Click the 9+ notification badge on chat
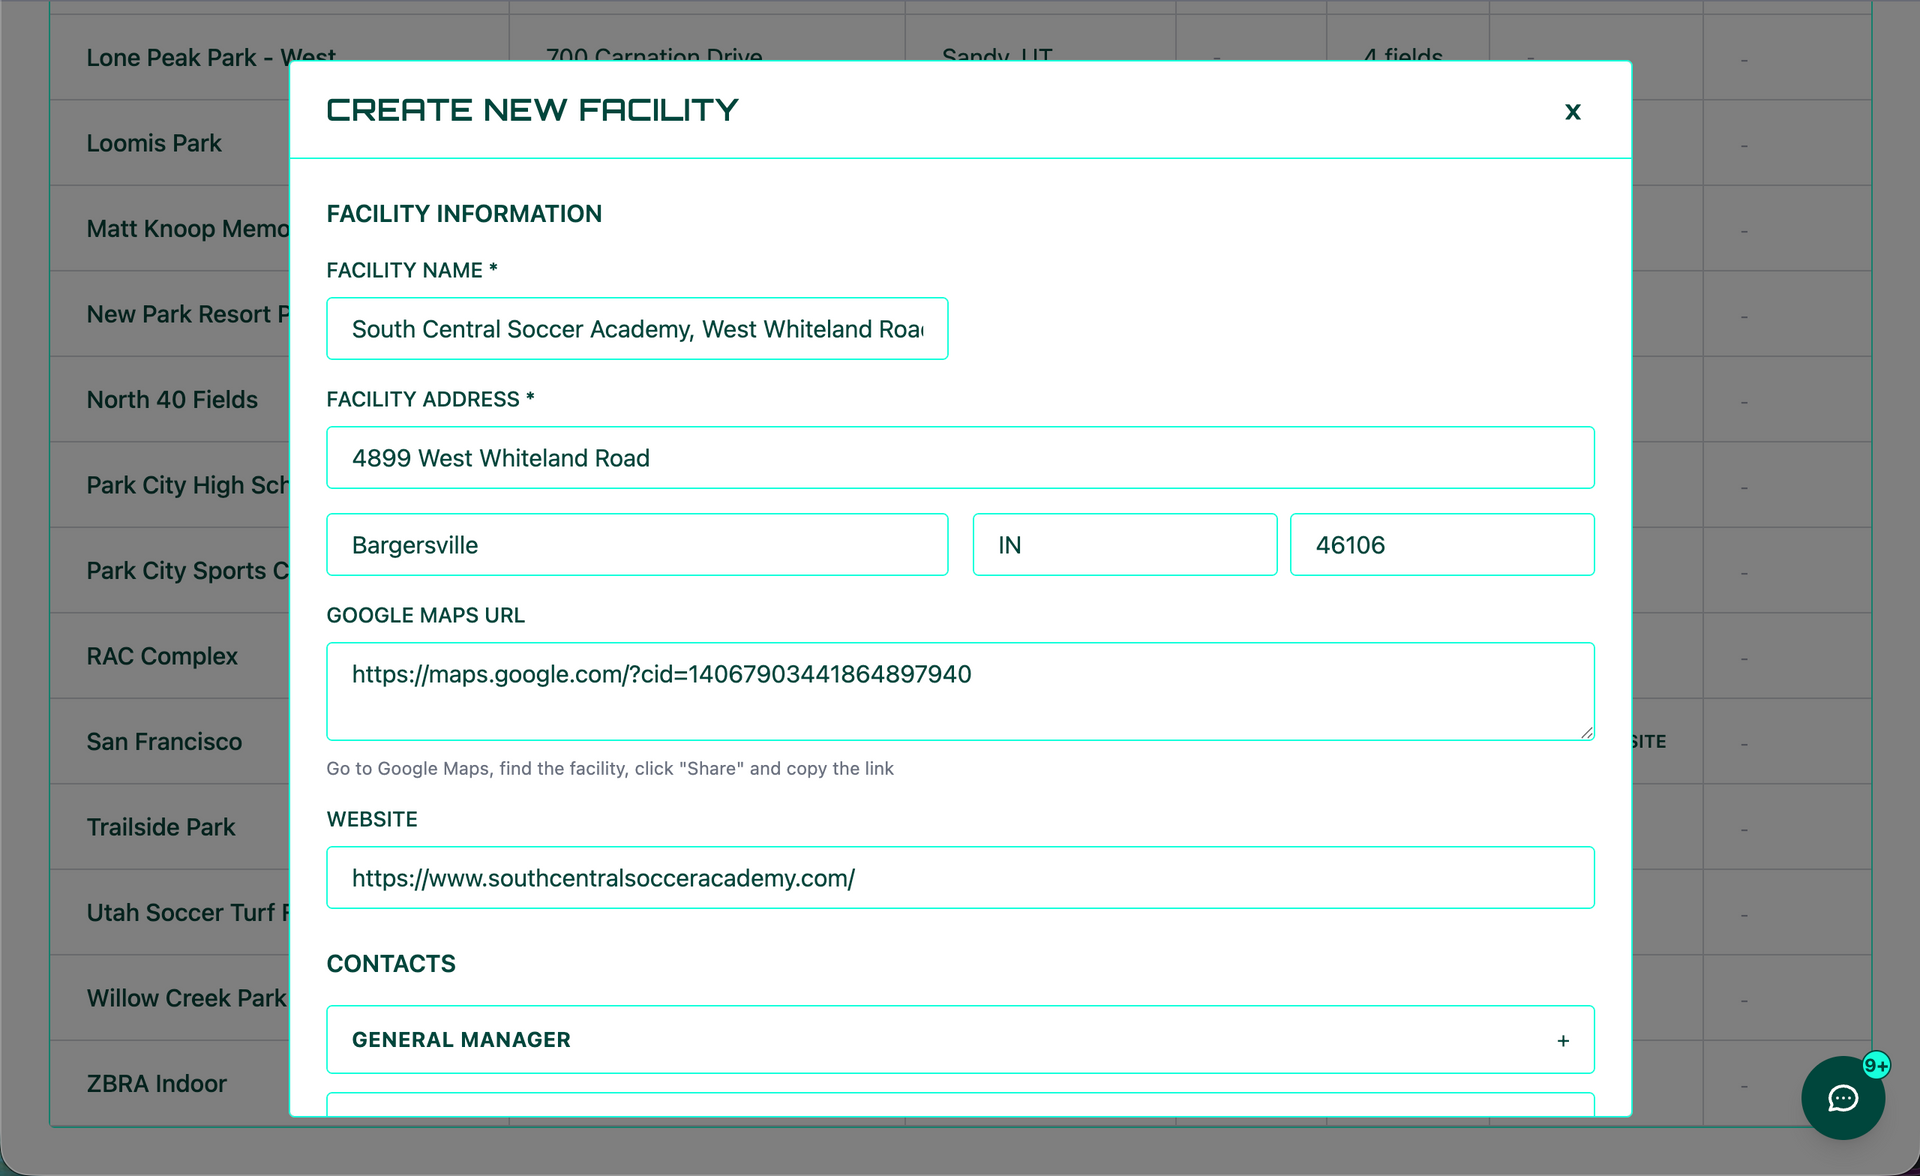The image size is (1920, 1176). click(x=1876, y=1065)
